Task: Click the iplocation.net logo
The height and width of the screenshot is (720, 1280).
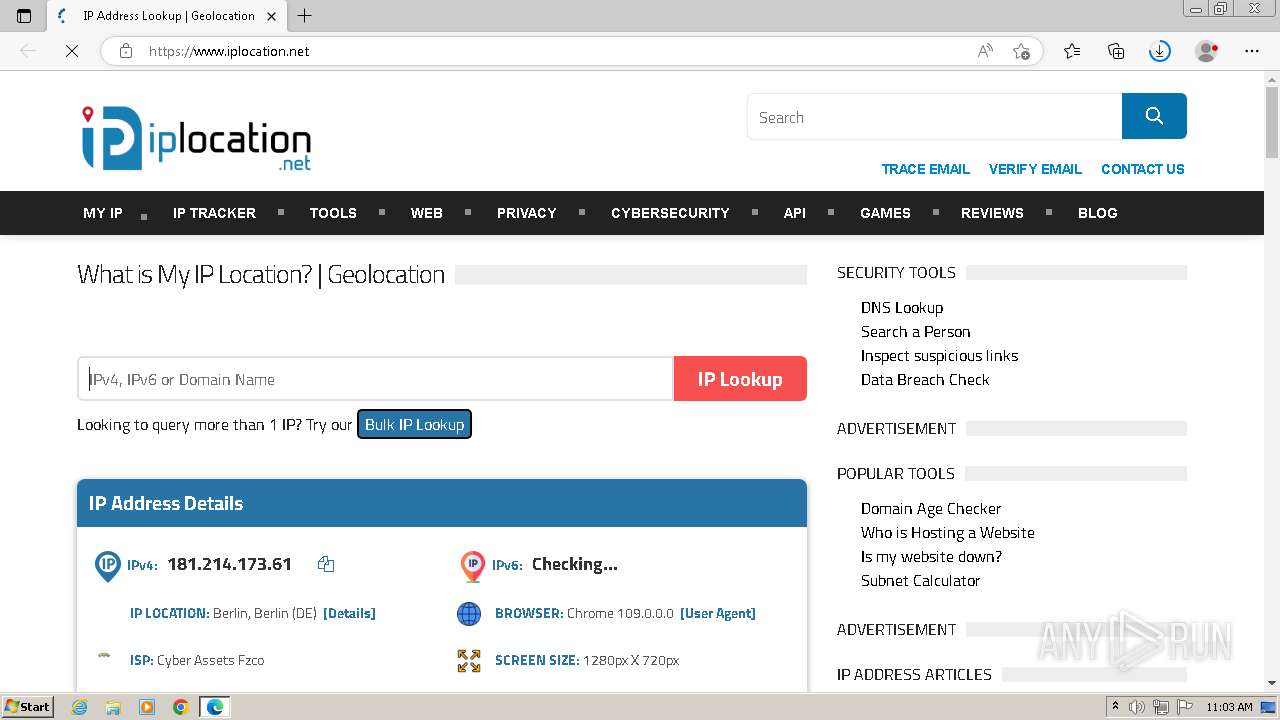Action: pos(196,138)
